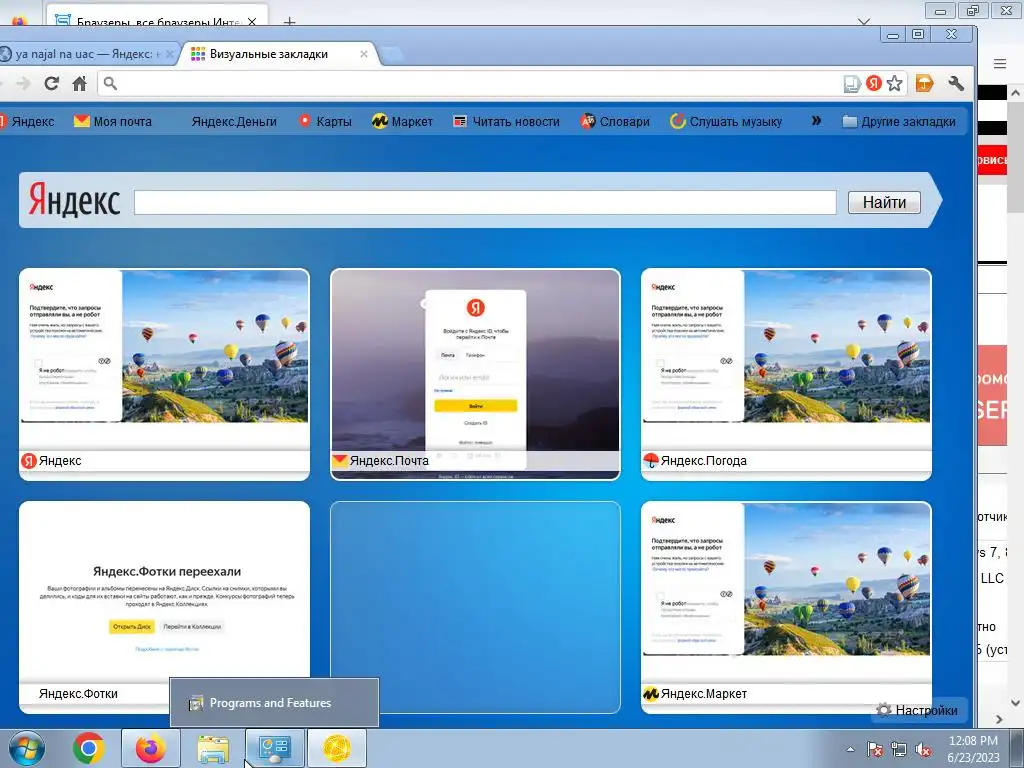Open the Яндекс.Маркет visual bookmark thumbnail
Screen dimensions: 1024x768
point(786,607)
